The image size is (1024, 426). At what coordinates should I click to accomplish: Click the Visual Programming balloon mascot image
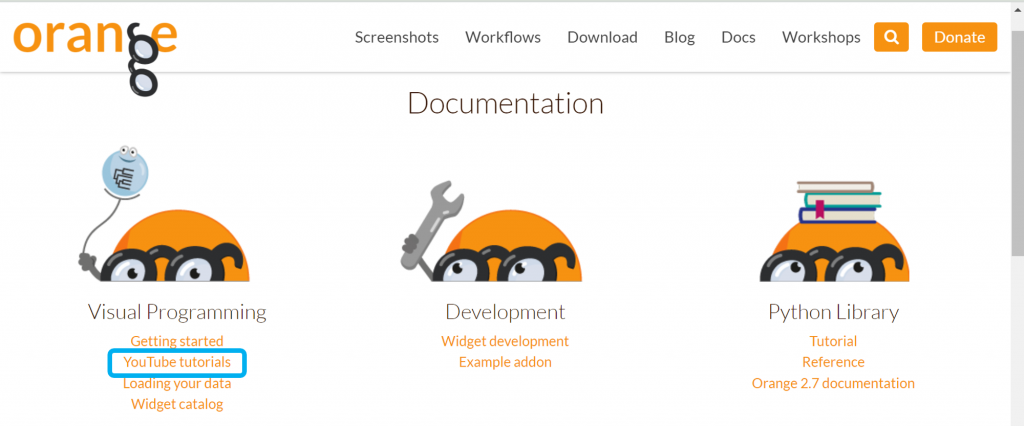164,214
